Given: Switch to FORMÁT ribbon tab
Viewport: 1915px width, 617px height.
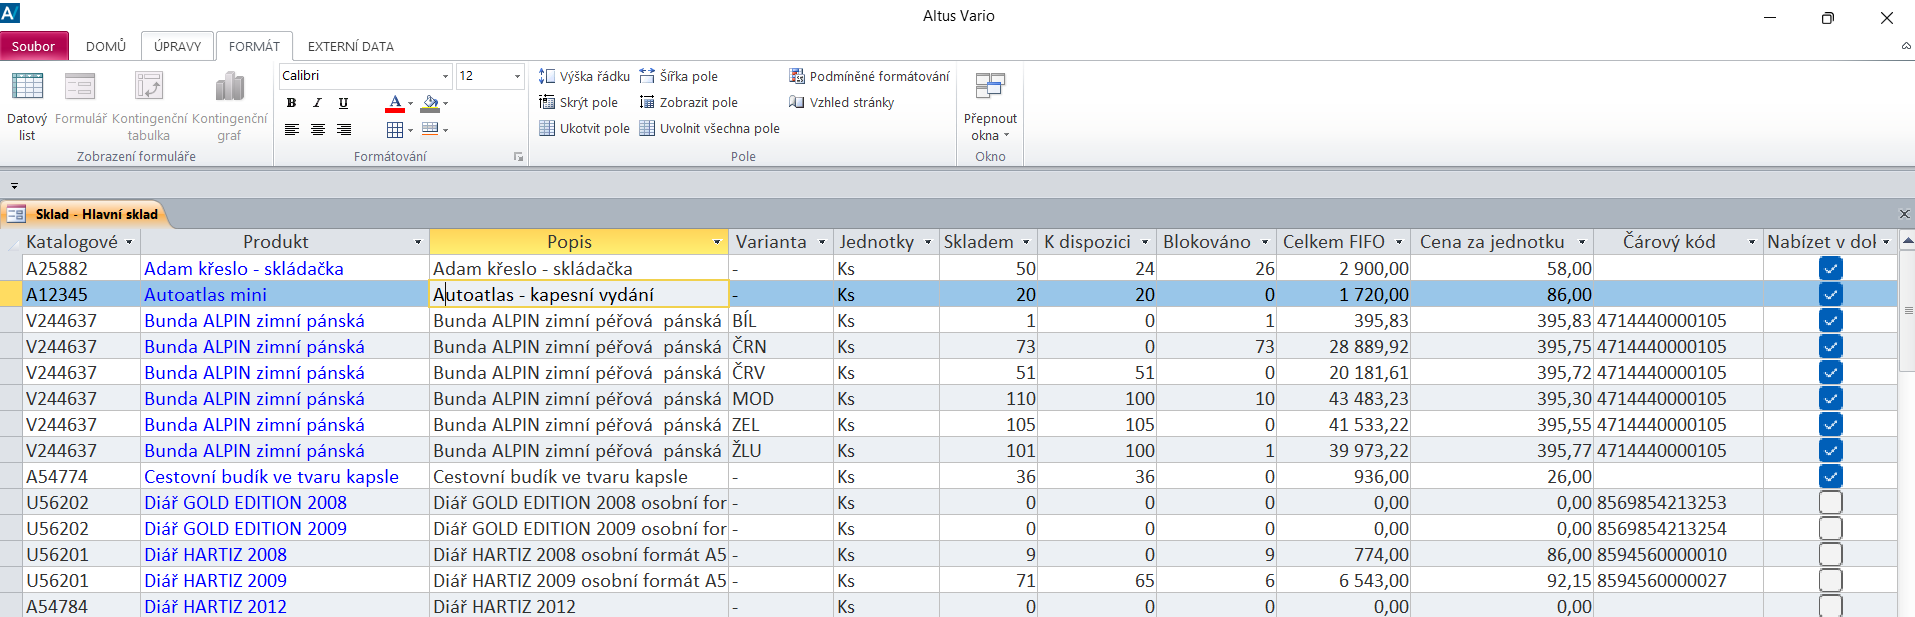Looking at the screenshot, I should tap(254, 46).
